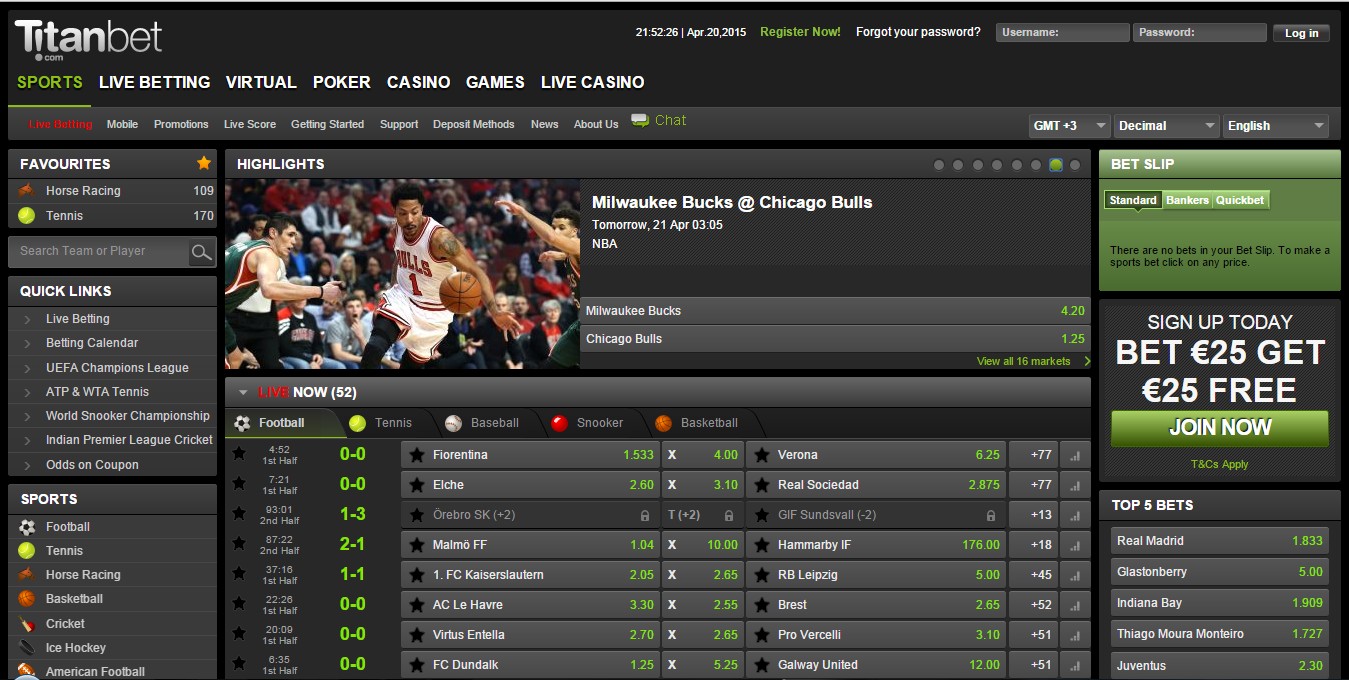The width and height of the screenshot is (1349, 680).
Task: Toggle star beside Real Sociedad team
Action: tap(762, 485)
